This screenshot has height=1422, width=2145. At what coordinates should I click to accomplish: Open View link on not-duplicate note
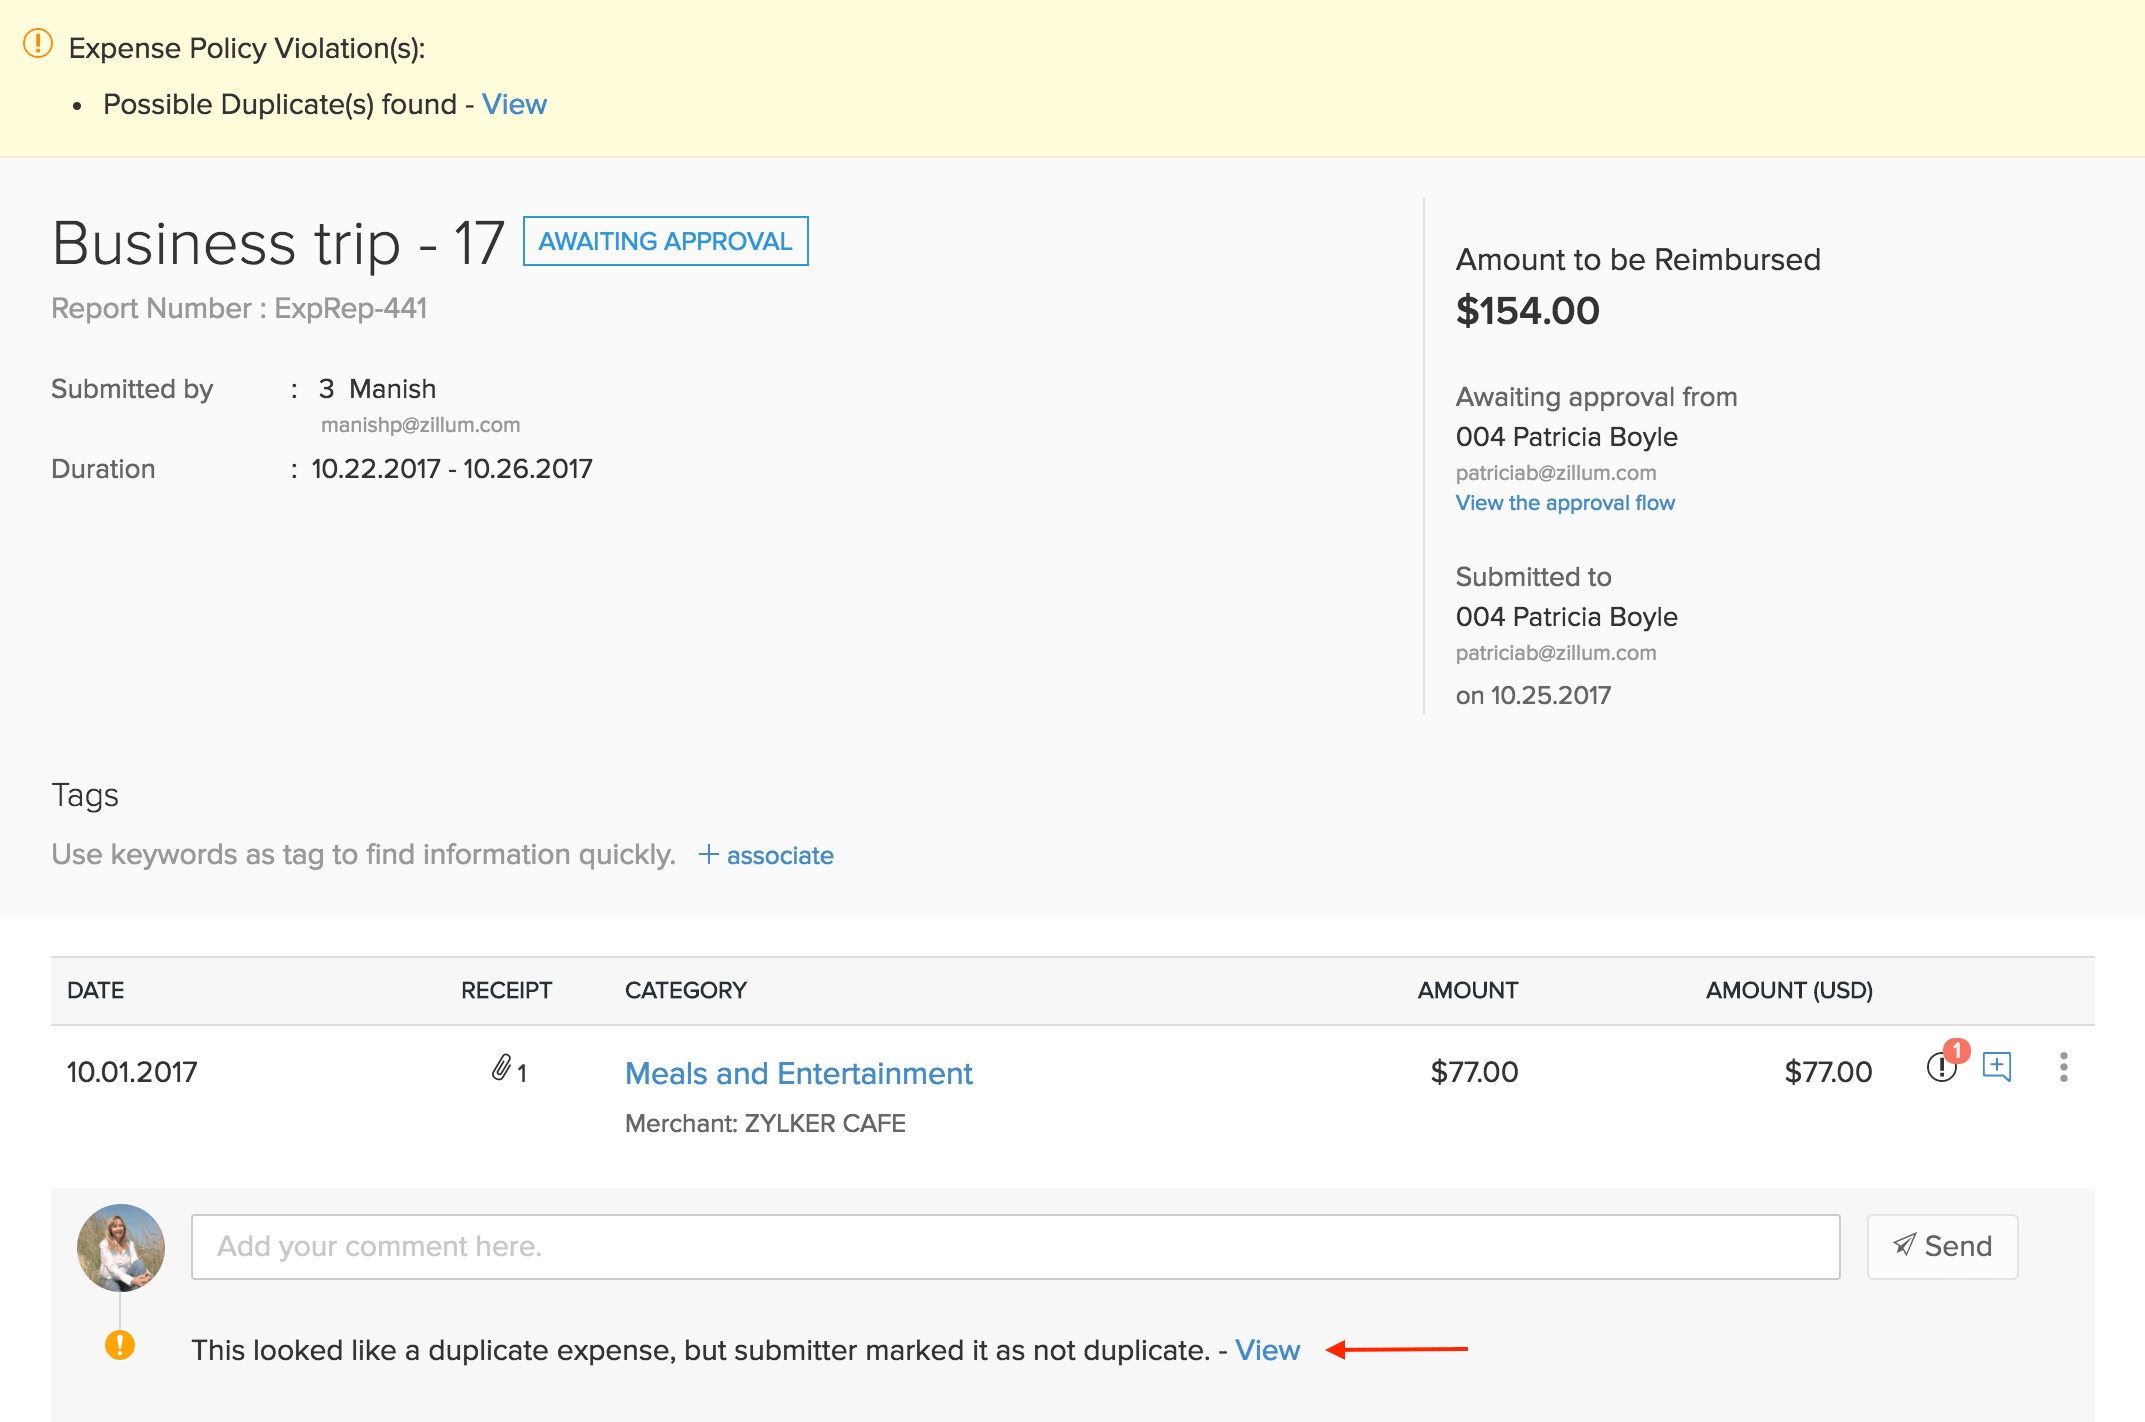(1267, 1350)
